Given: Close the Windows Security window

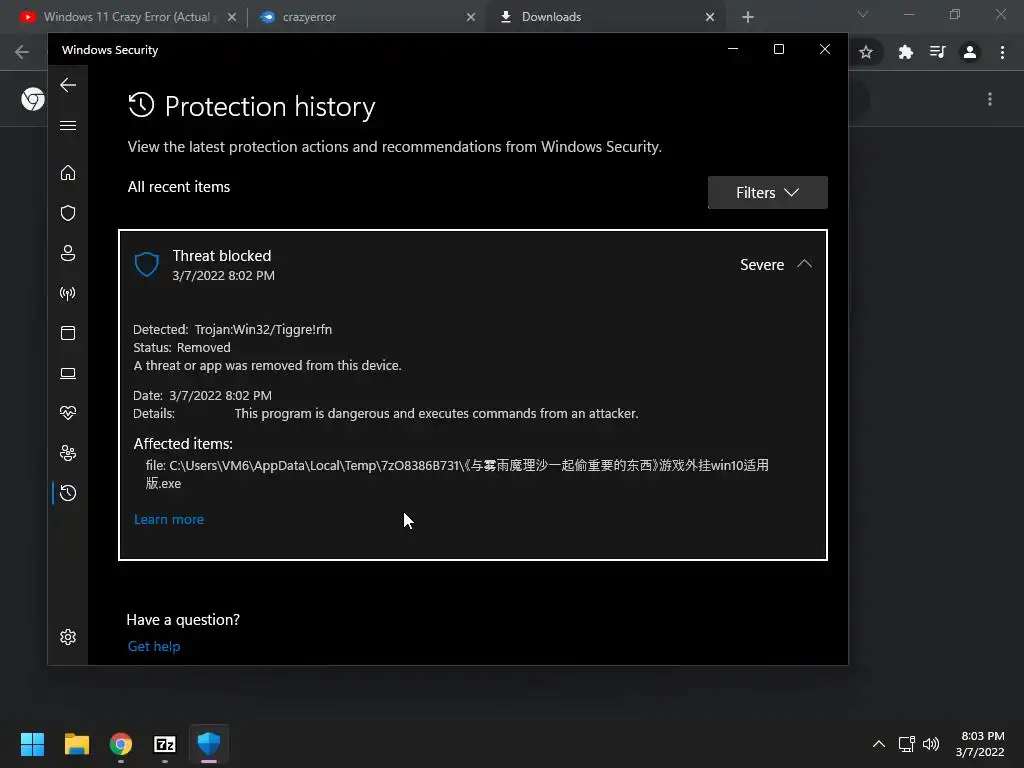Looking at the screenshot, I should (x=825, y=49).
